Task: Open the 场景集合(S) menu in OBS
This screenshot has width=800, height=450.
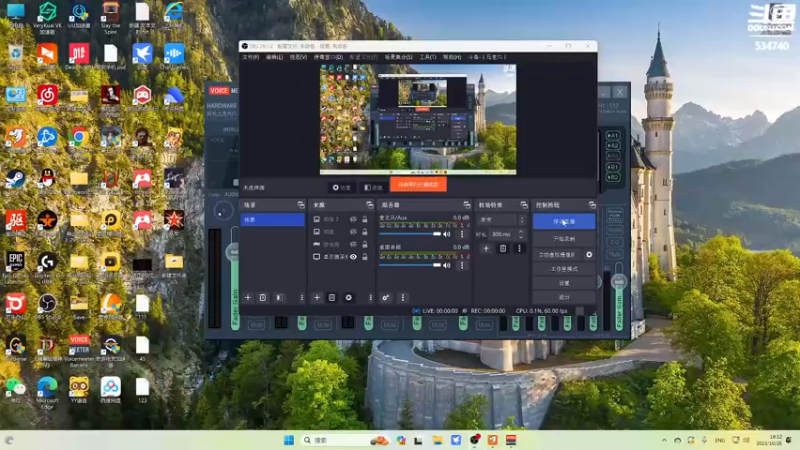Action: click(x=398, y=57)
